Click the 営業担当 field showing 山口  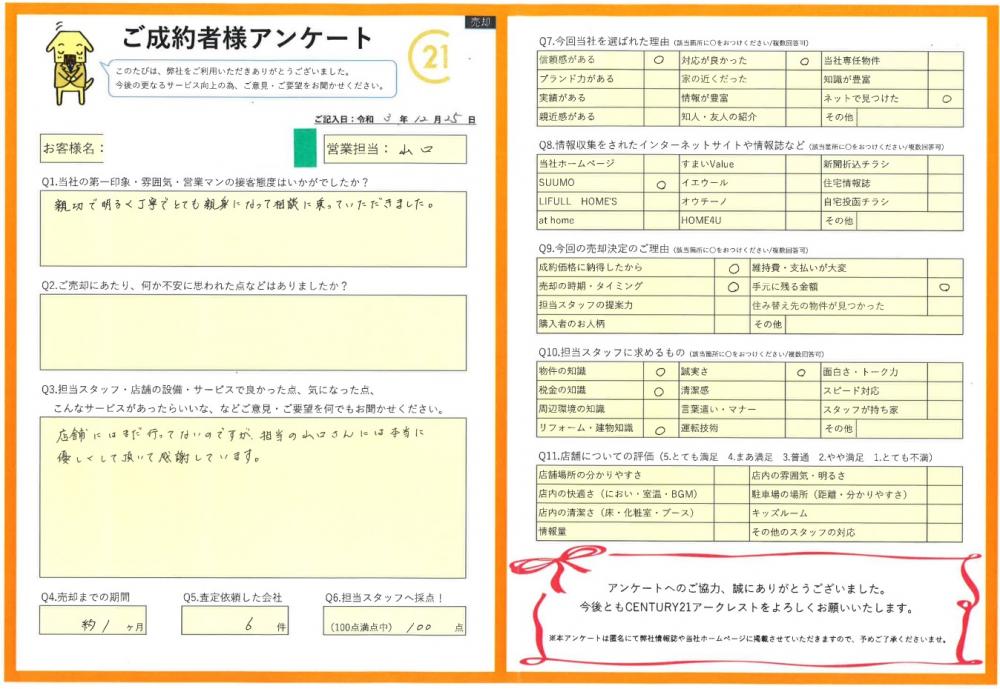pos(394,149)
